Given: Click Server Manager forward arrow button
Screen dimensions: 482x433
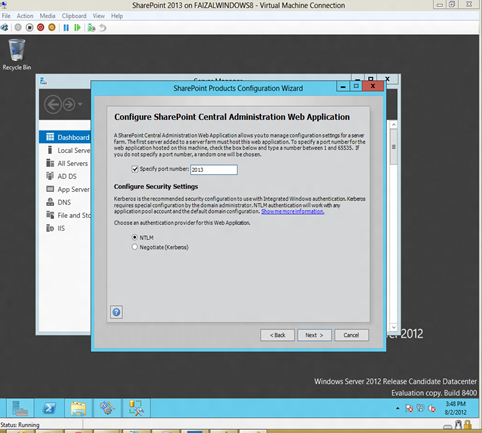Looking at the screenshot, I should coord(69,105).
